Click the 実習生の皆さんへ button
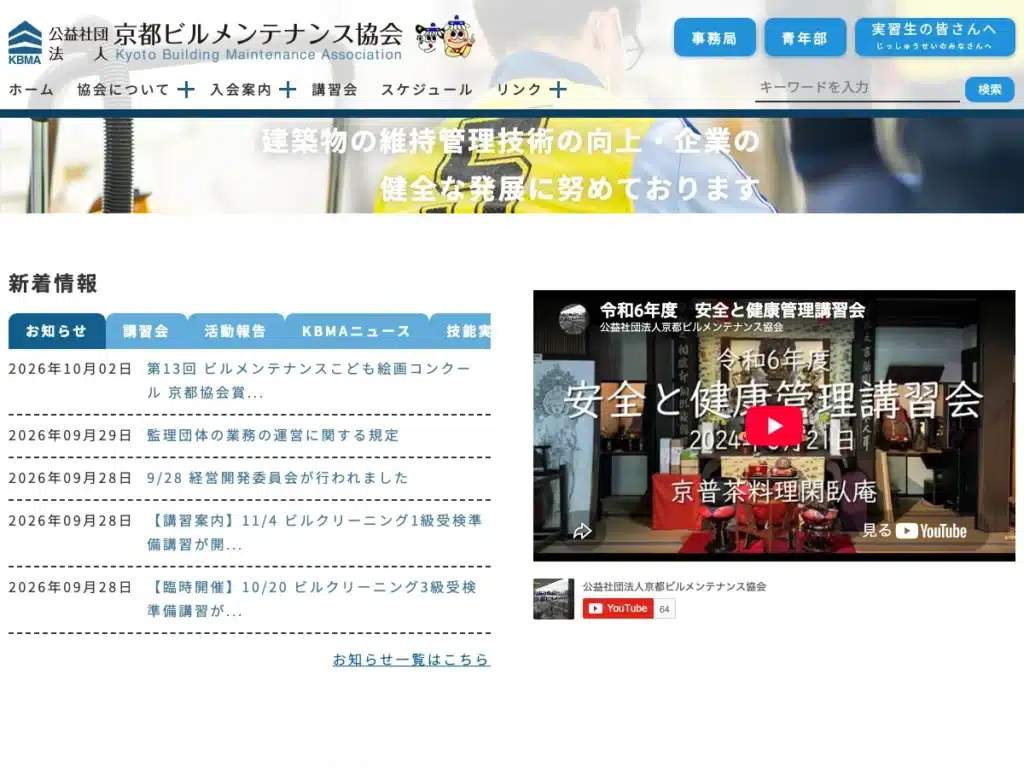 click(935, 37)
